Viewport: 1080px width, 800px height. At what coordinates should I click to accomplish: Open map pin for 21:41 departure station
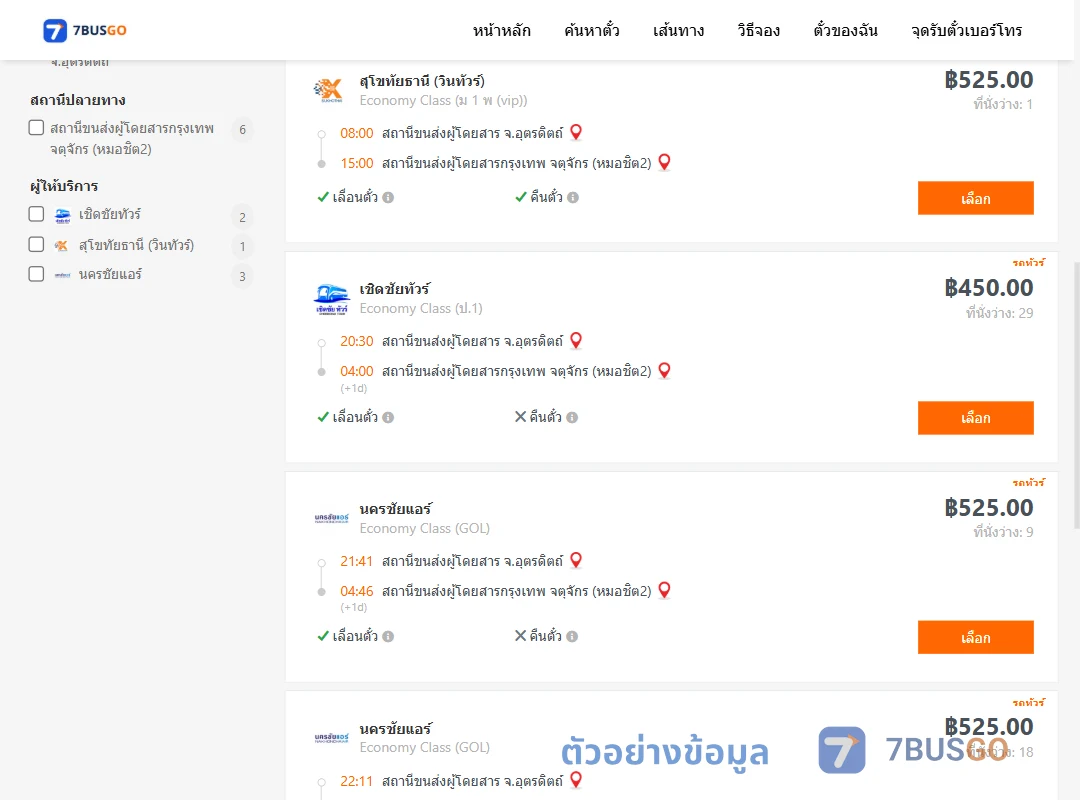pos(577,560)
